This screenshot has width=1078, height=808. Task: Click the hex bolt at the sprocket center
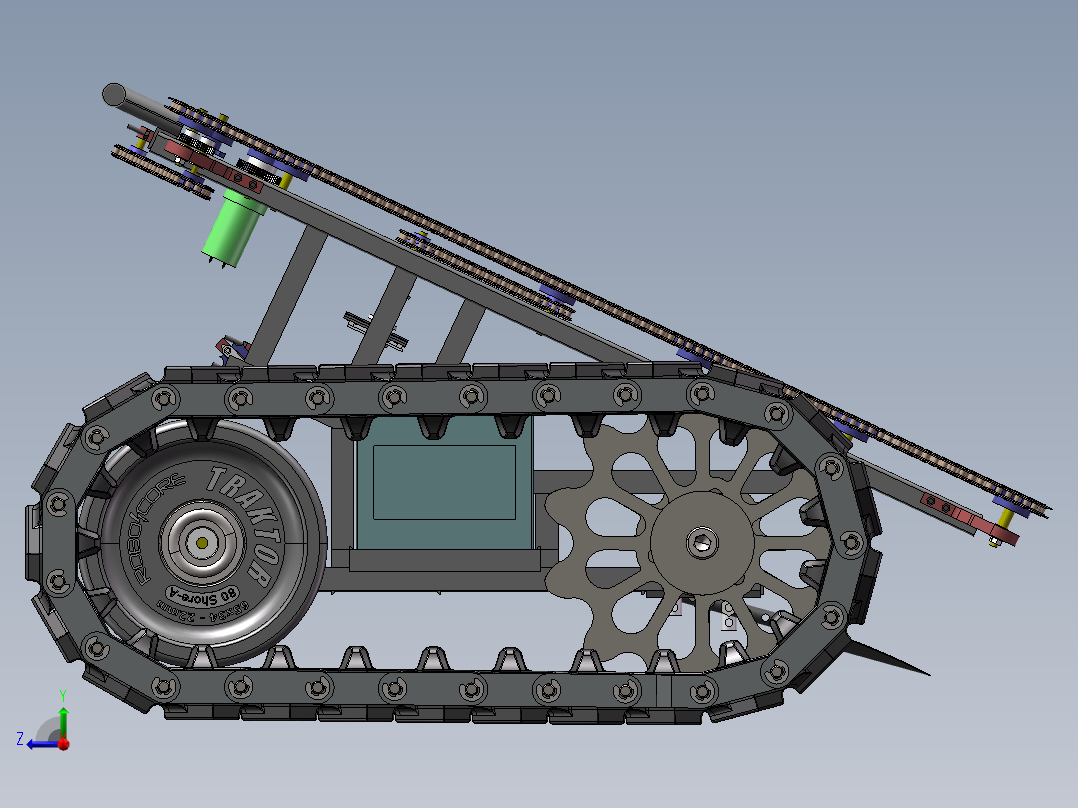tap(701, 543)
